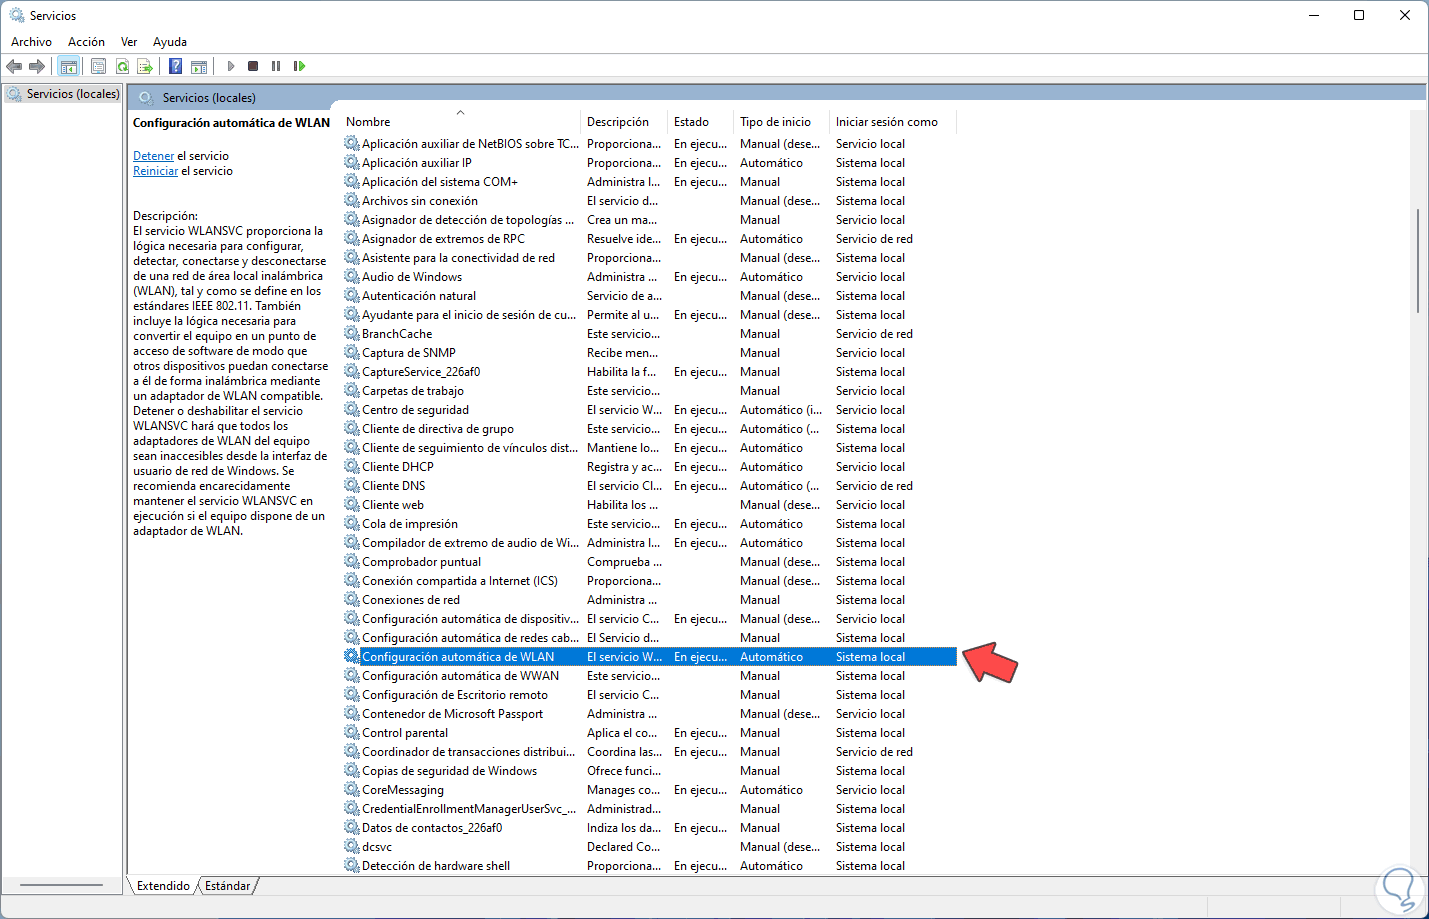1429x919 pixels.
Task: Open Help using the blue question mark icon
Action: pyautogui.click(x=175, y=66)
